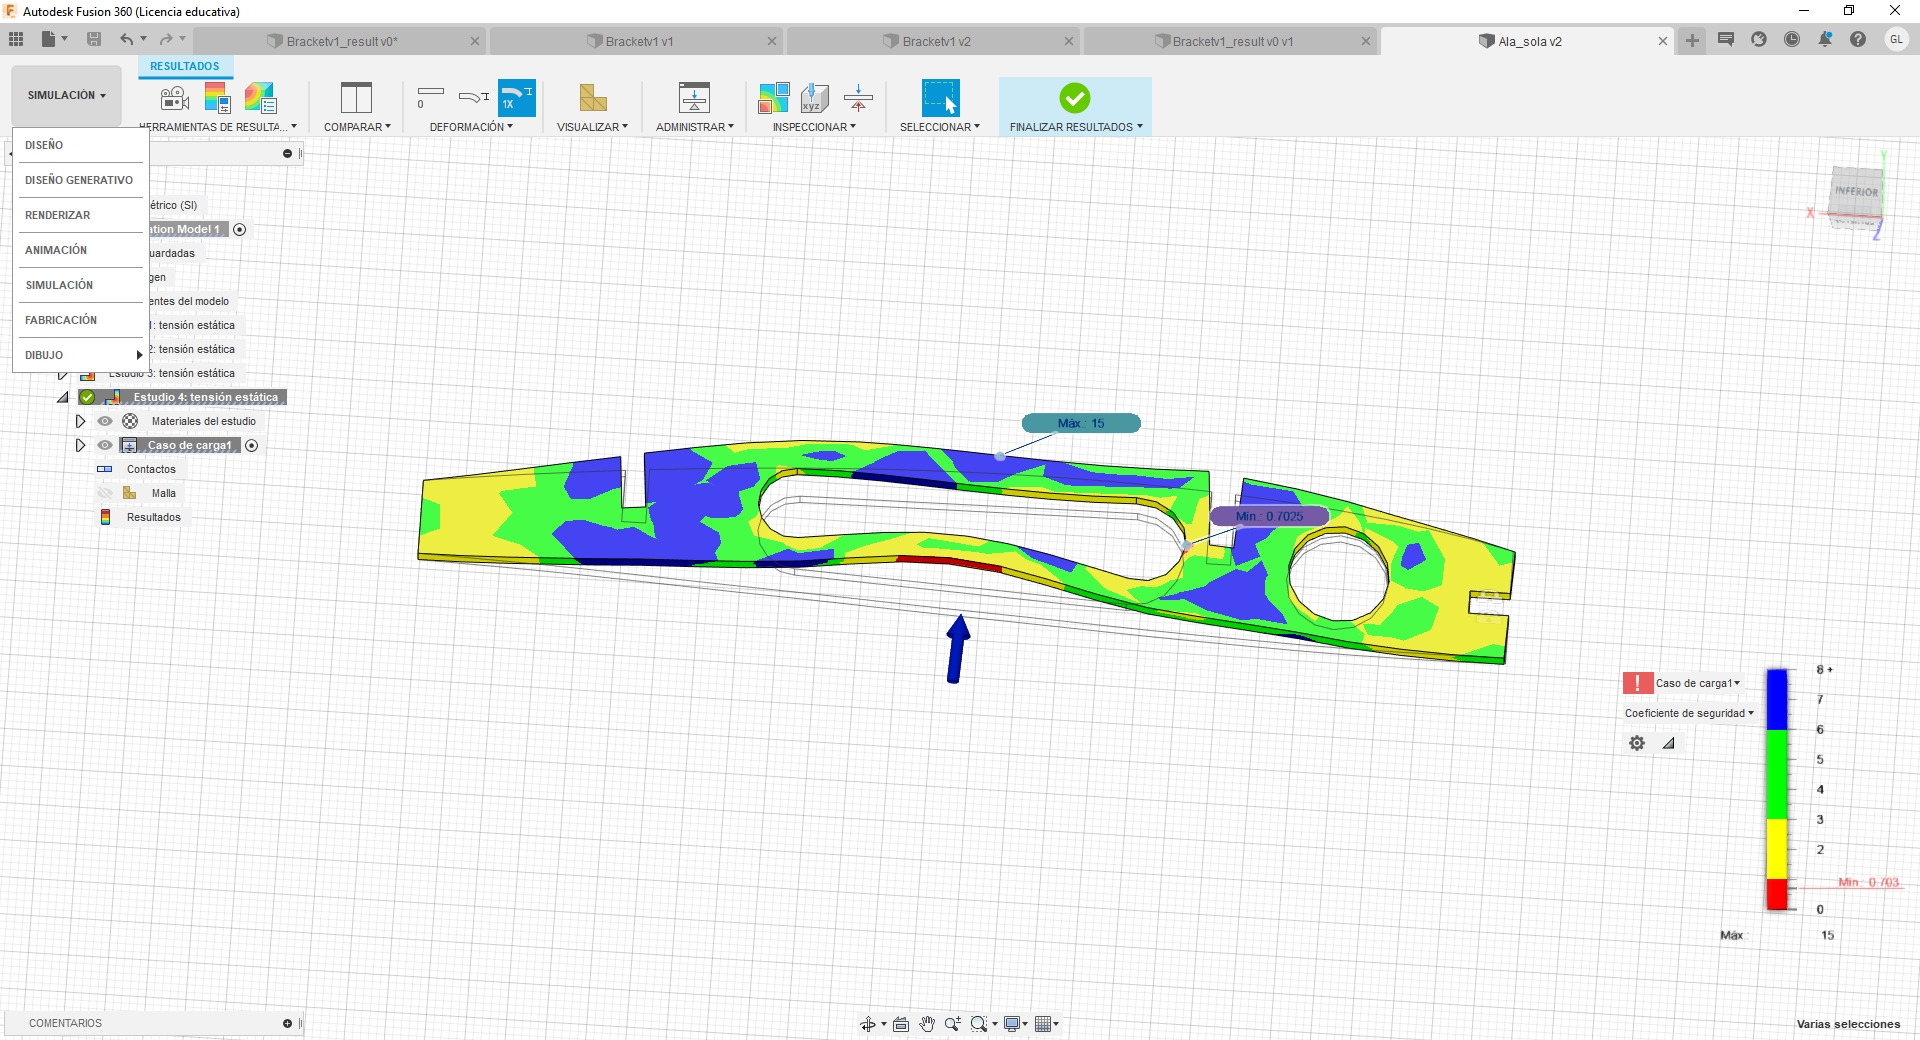Open the ADMINISTRAR dropdown

click(x=695, y=127)
